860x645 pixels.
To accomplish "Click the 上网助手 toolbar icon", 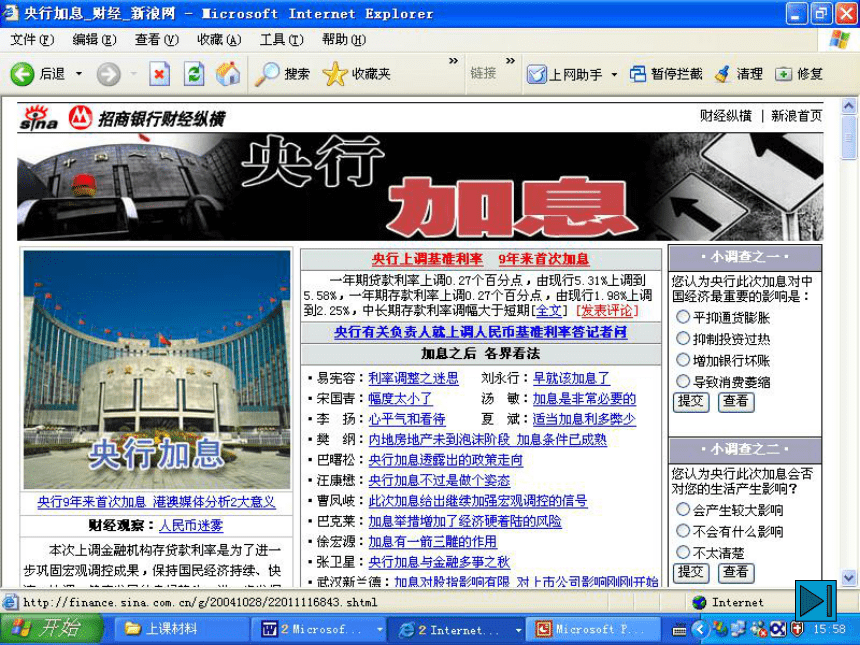I will 536,74.
